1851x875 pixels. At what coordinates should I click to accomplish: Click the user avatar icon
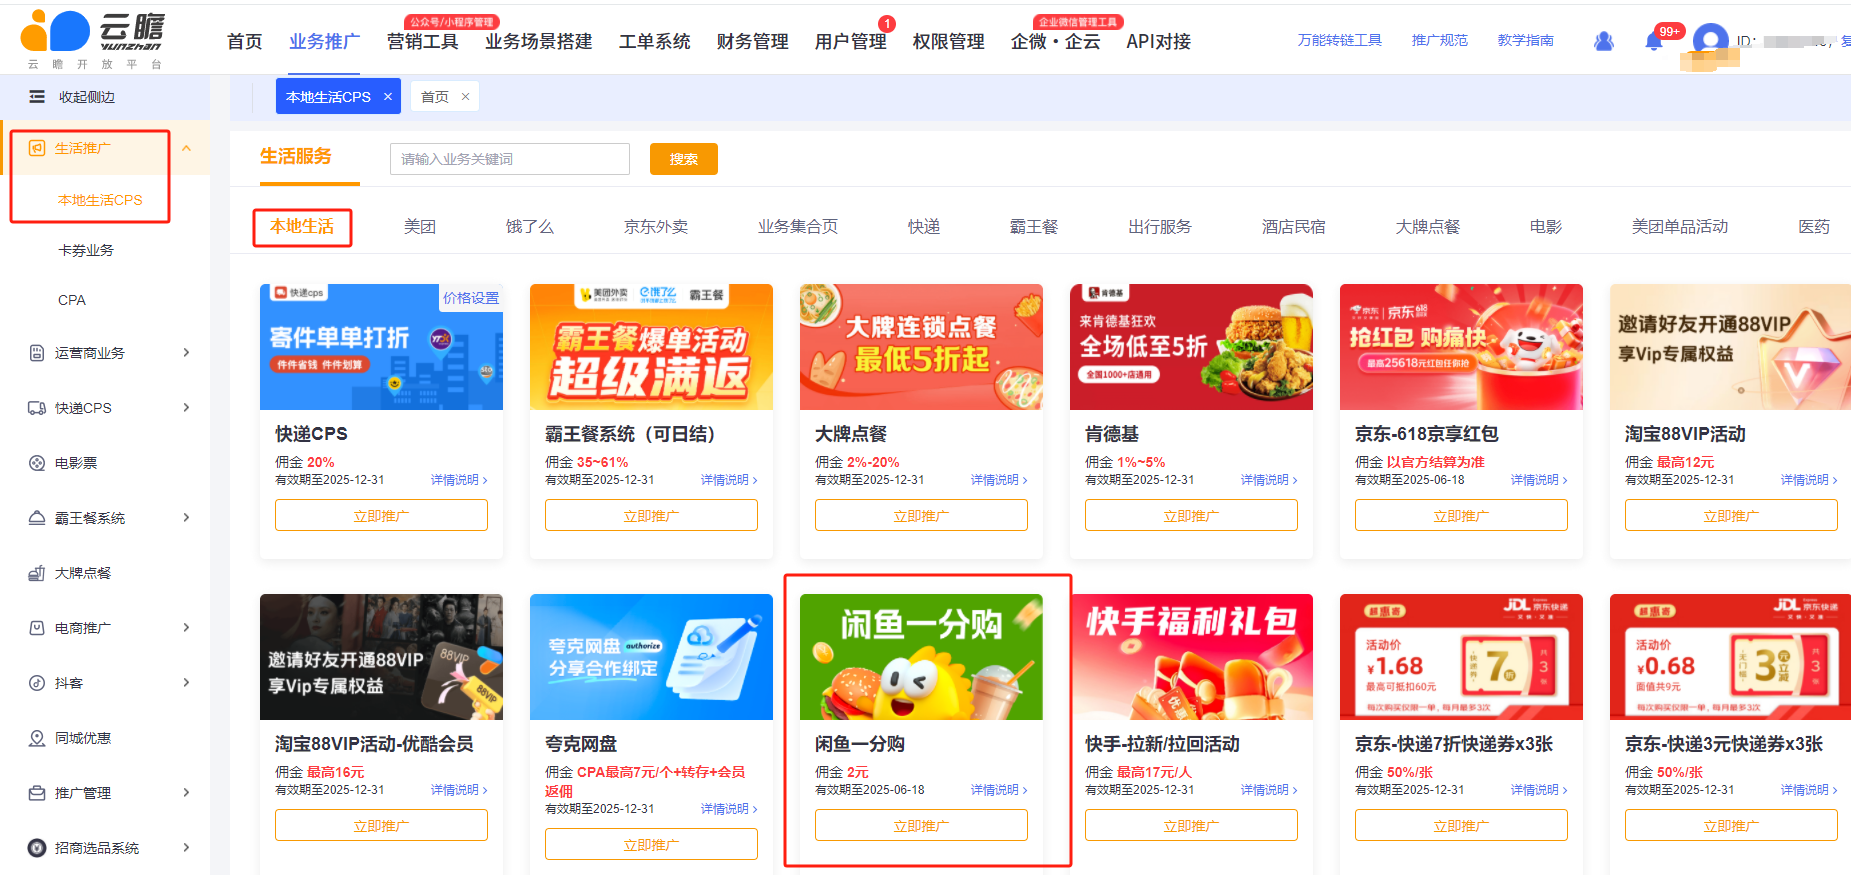point(1710,40)
